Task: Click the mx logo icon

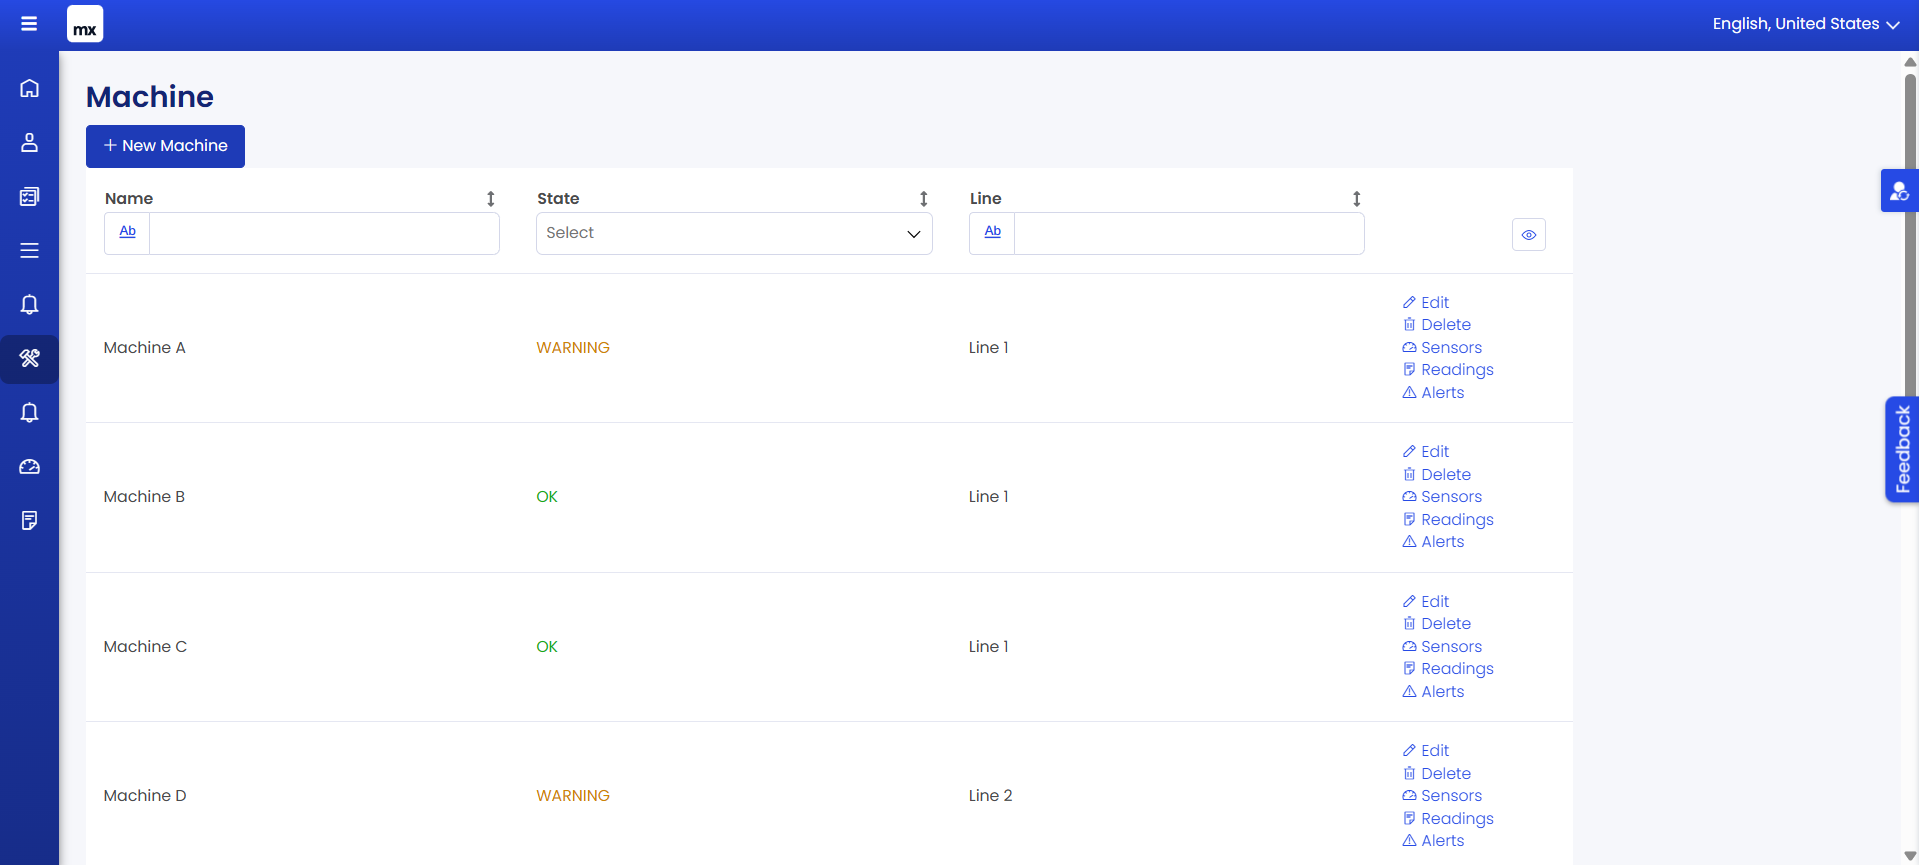Action: (x=85, y=24)
